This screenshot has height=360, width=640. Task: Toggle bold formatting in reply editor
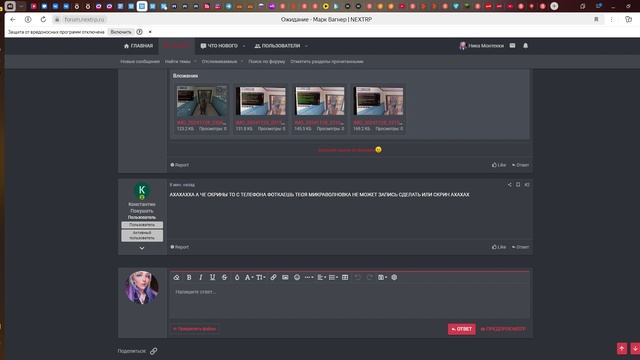click(x=189, y=278)
